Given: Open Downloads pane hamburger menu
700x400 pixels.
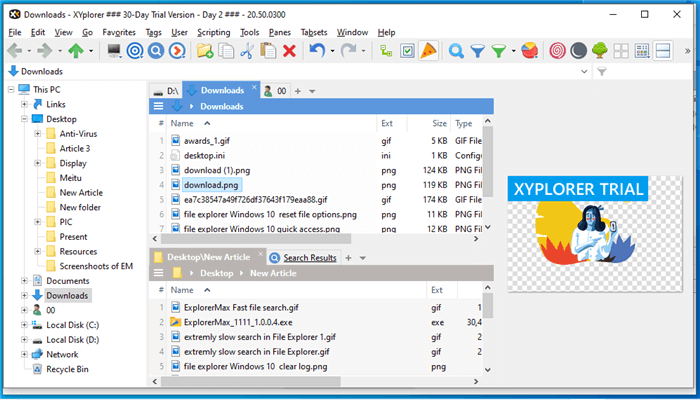Looking at the screenshot, I should pos(158,106).
